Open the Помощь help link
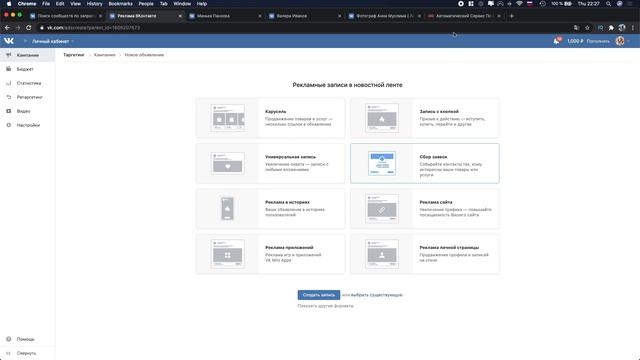This screenshot has width=640, height=360. (x=25, y=339)
